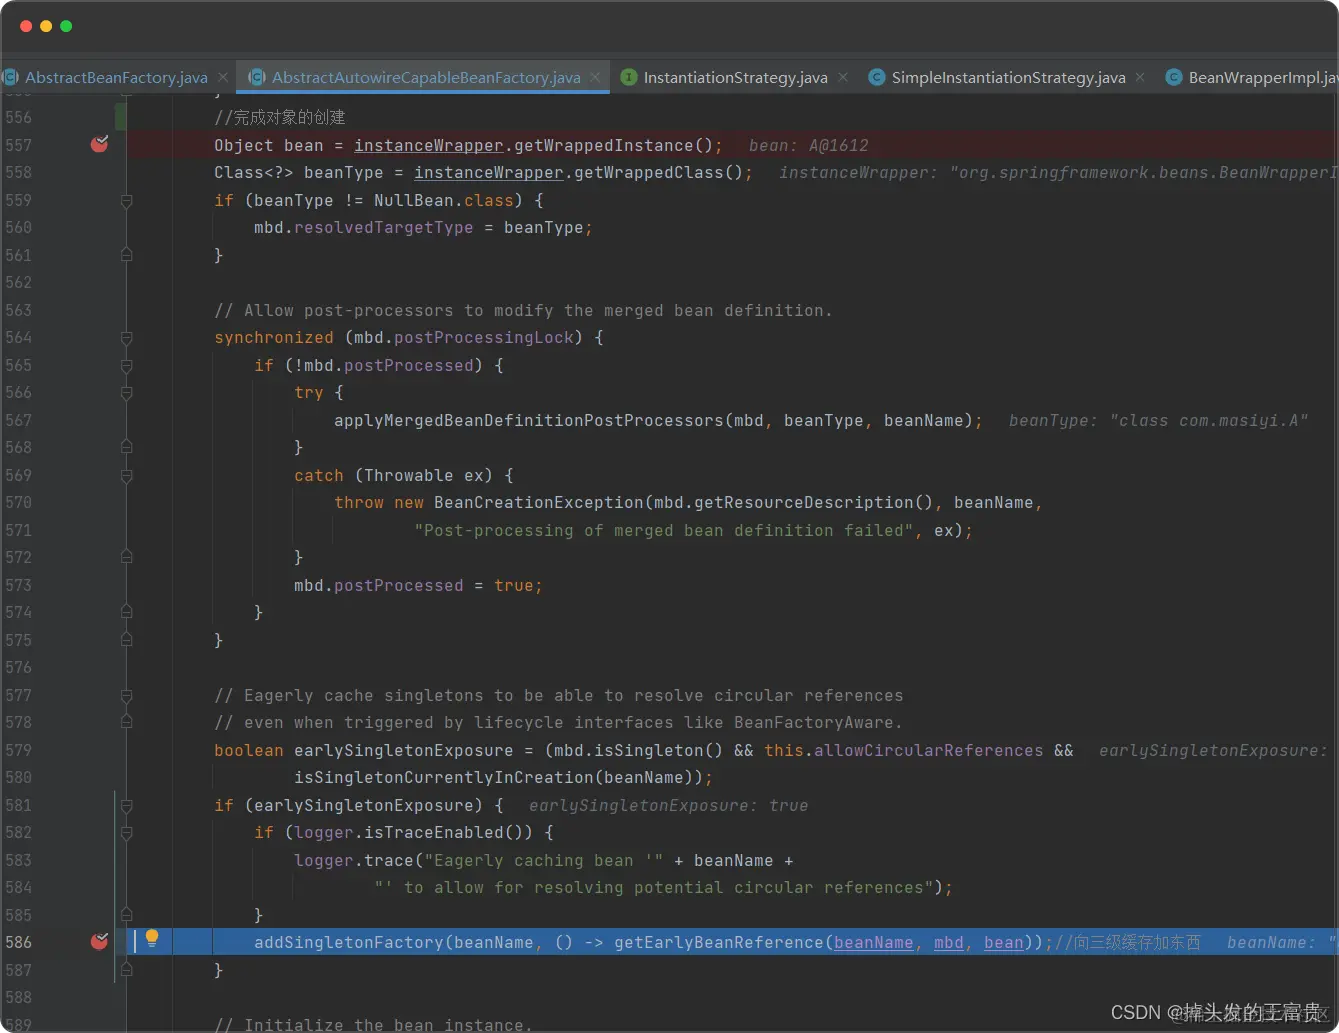Click the class icon on SimpleInstantiationStrategy.java tab
The height and width of the screenshot is (1033, 1339).
click(876, 77)
